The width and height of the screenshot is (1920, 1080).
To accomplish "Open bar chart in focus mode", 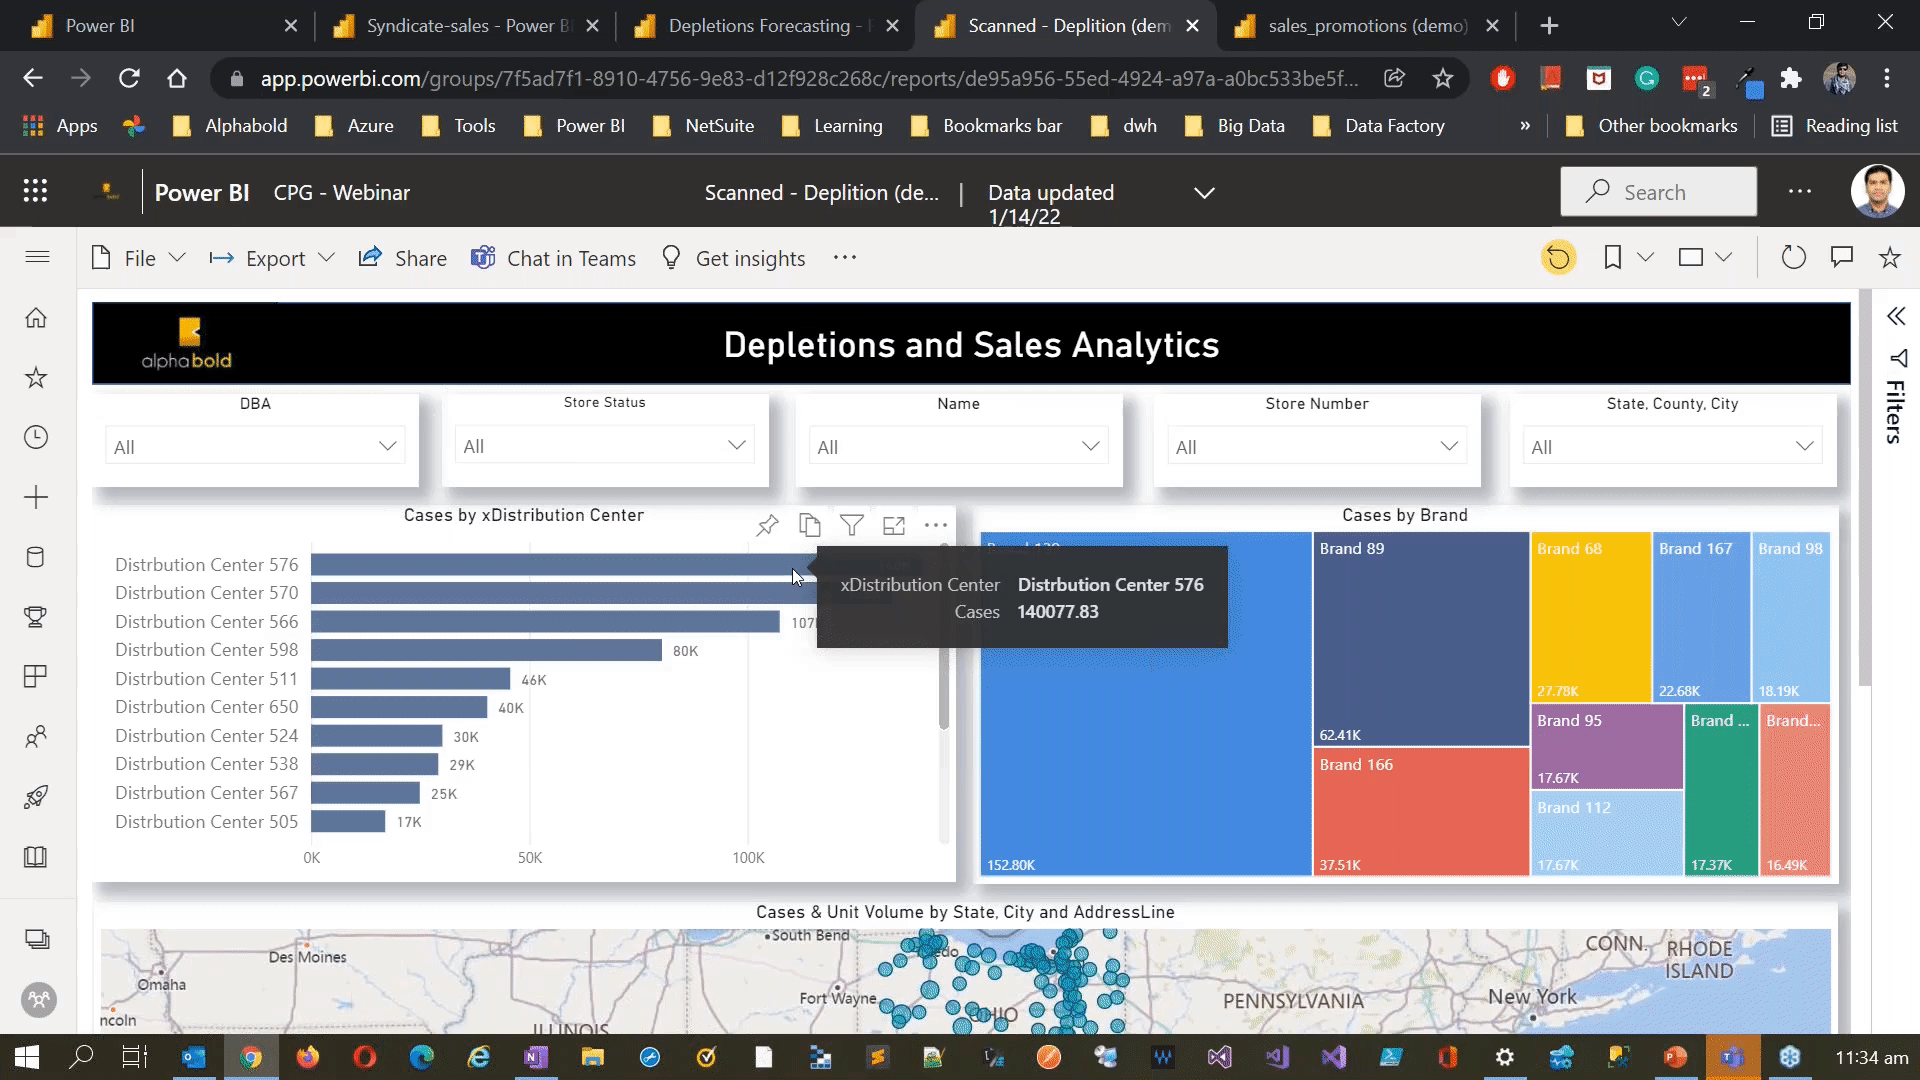I will (x=894, y=525).
